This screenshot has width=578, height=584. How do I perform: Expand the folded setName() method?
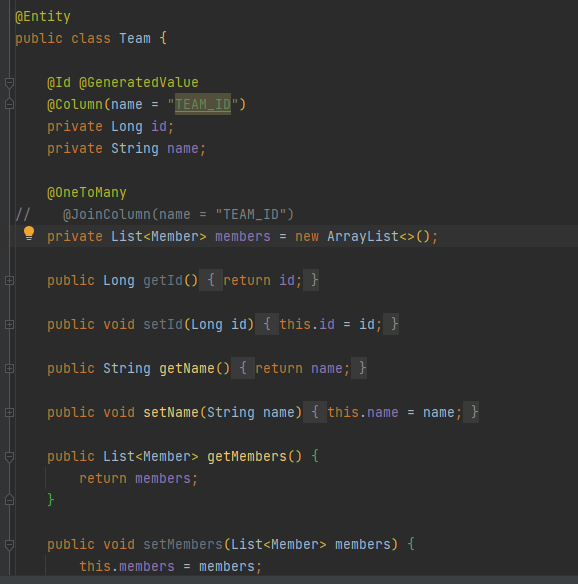point(10,412)
